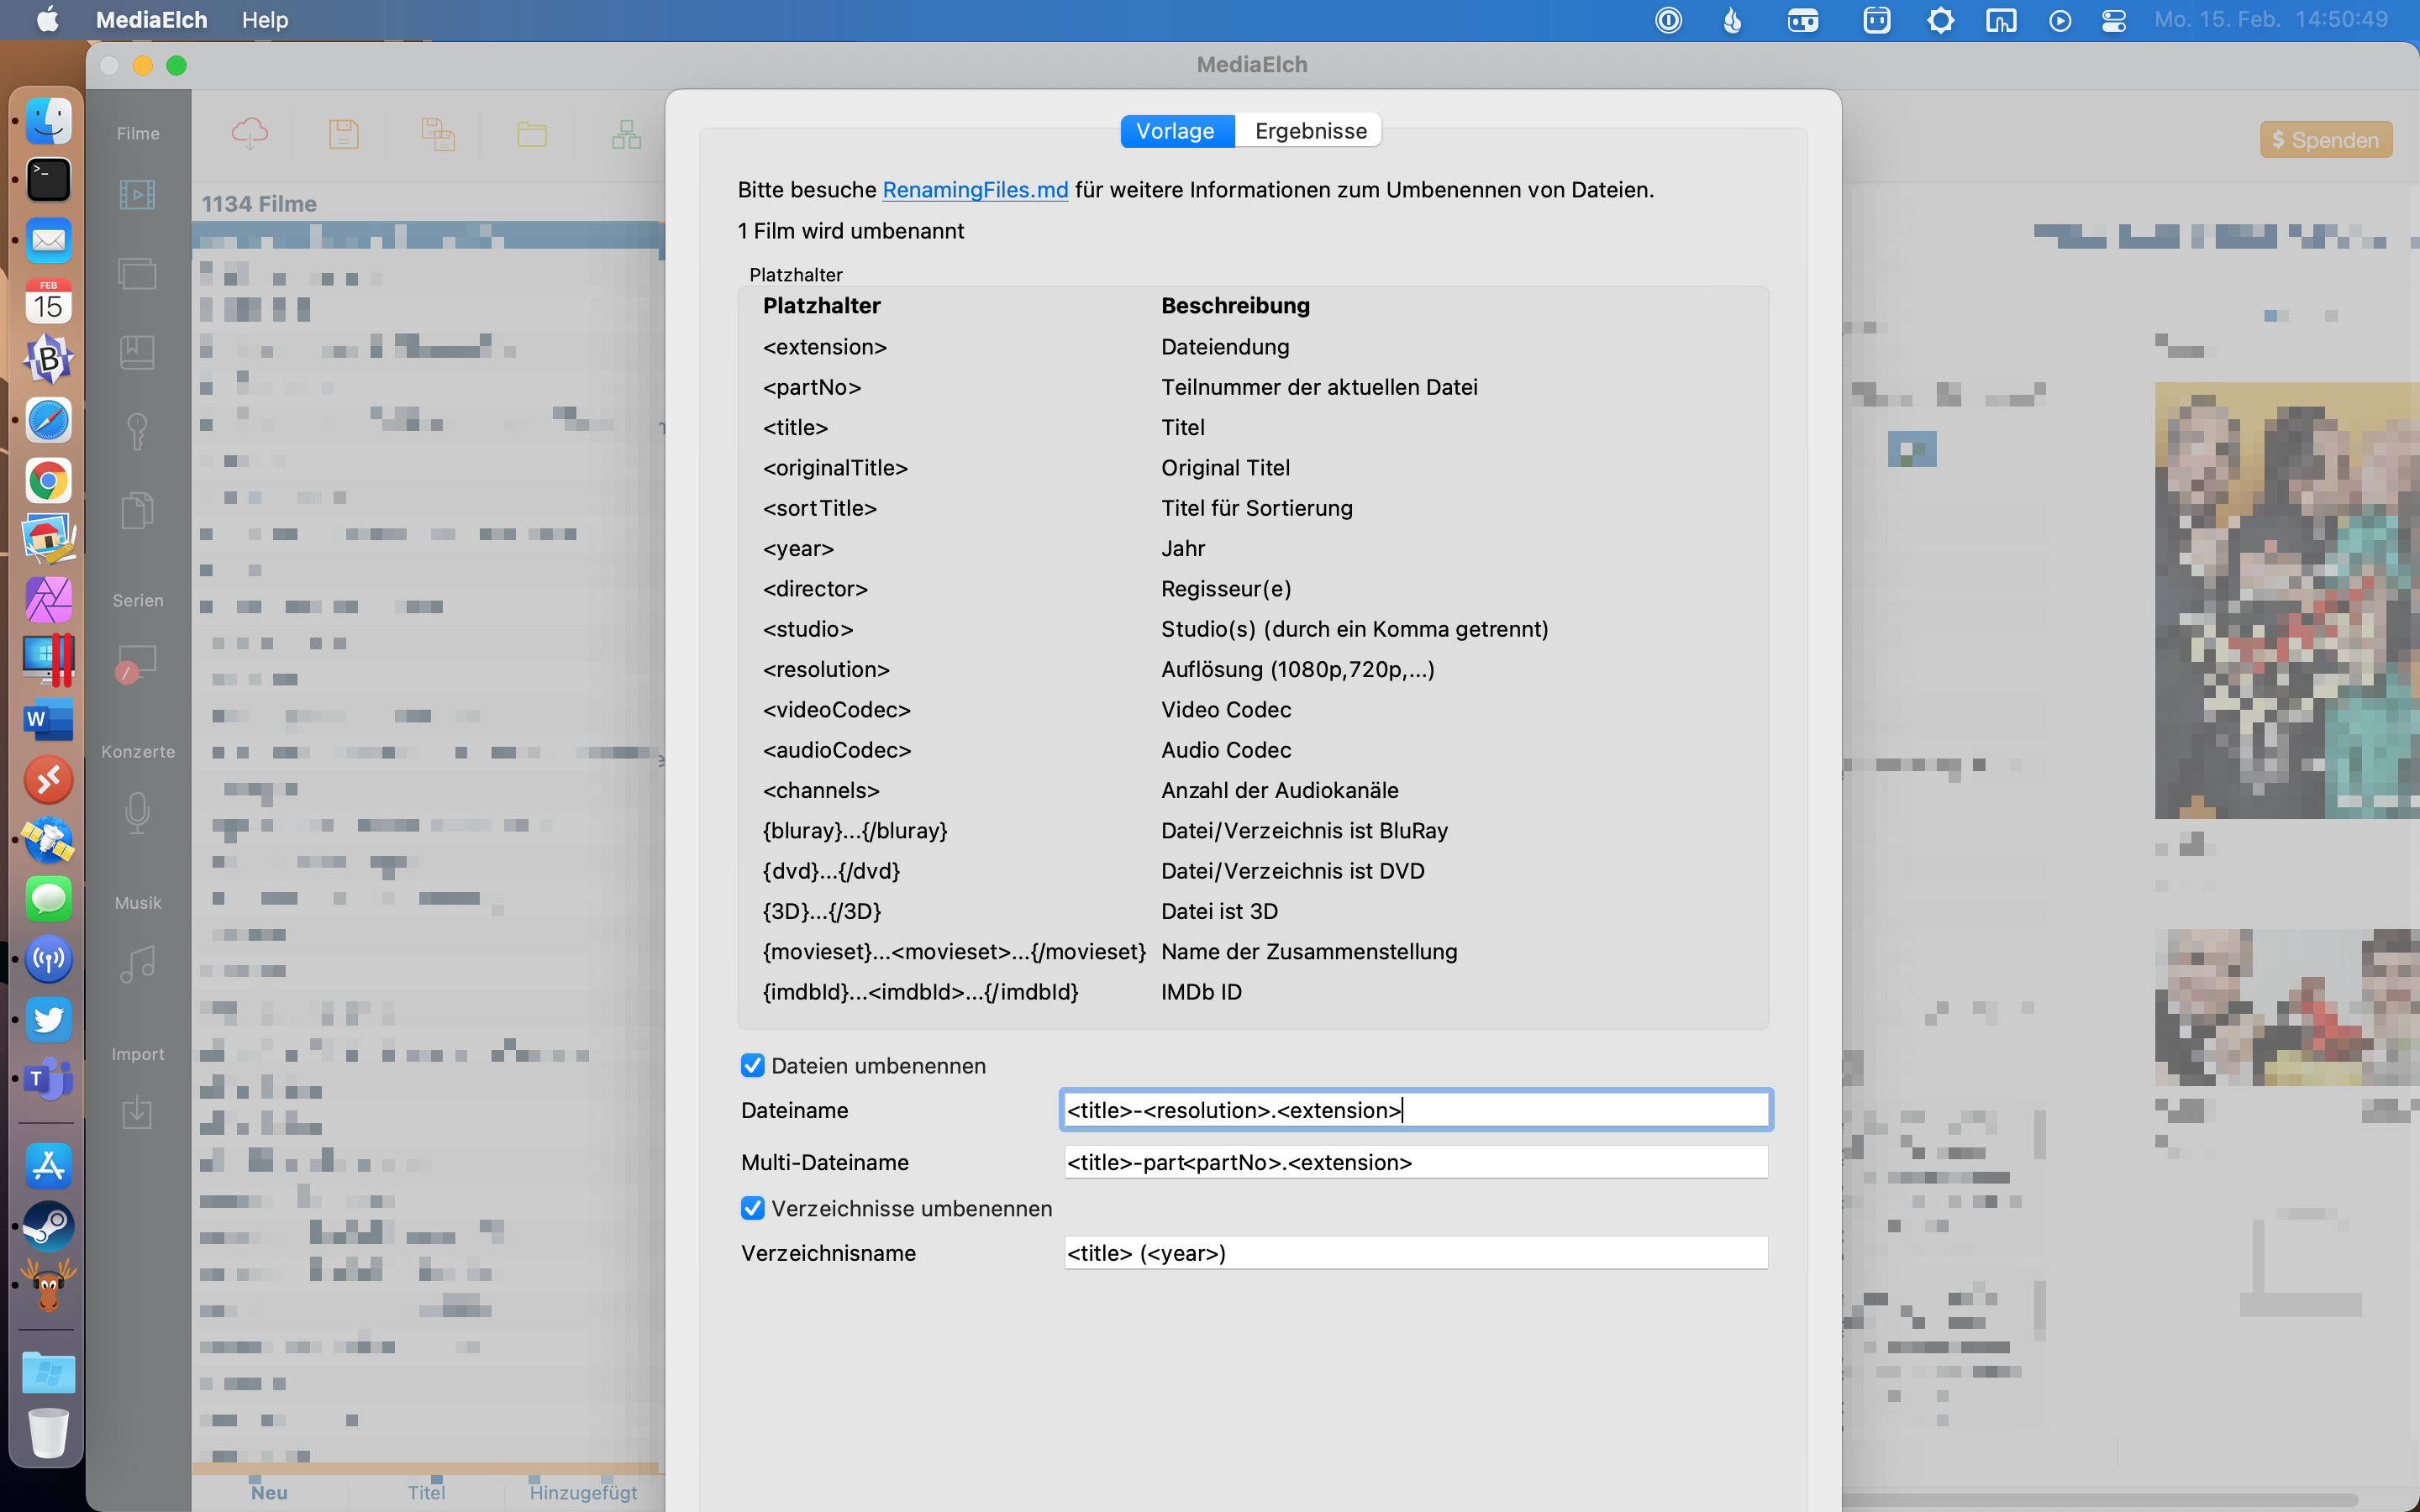This screenshot has width=2420, height=1512.
Task: Open the RenamingFiles.md link
Action: coord(975,190)
